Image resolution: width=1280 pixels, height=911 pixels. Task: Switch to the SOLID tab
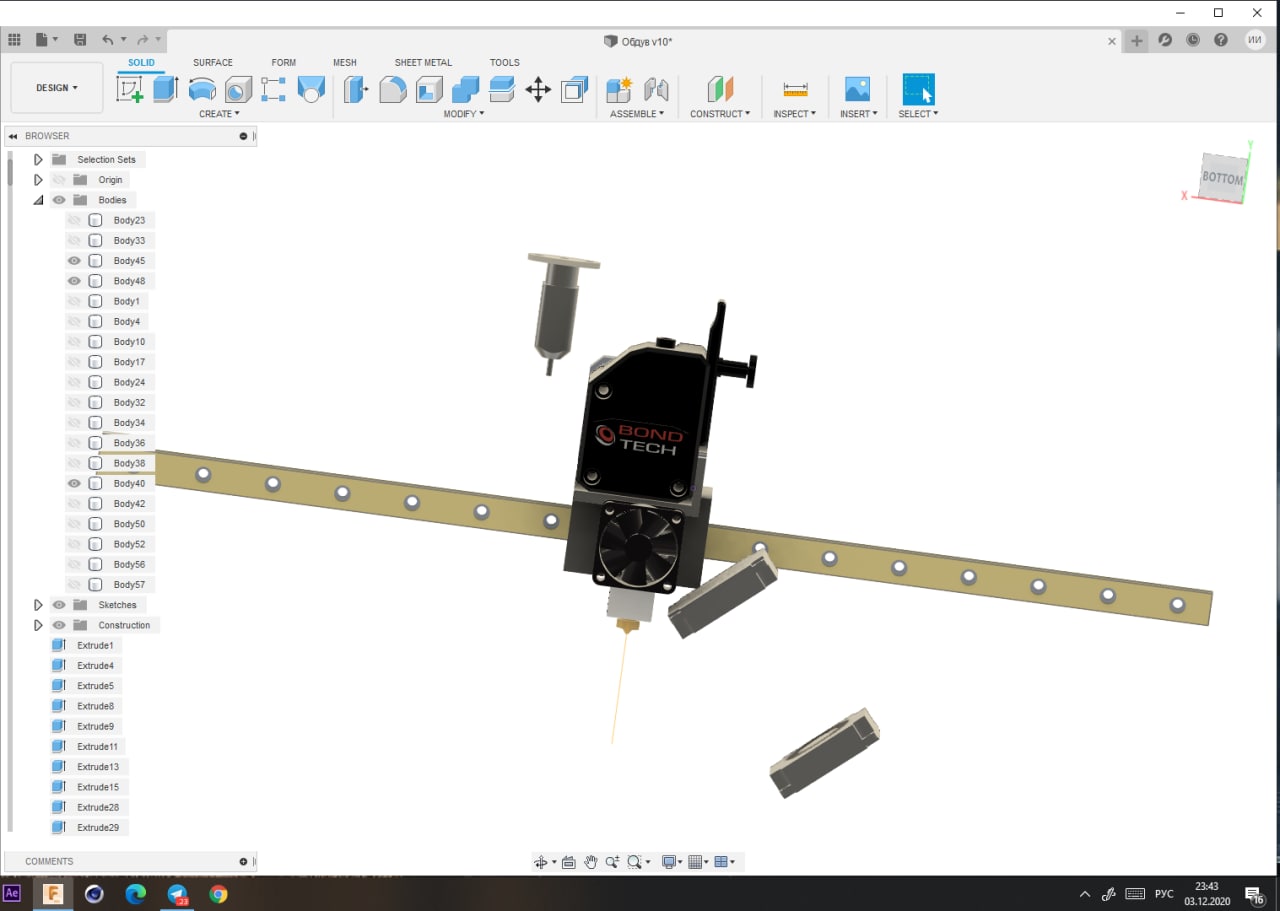coord(141,62)
